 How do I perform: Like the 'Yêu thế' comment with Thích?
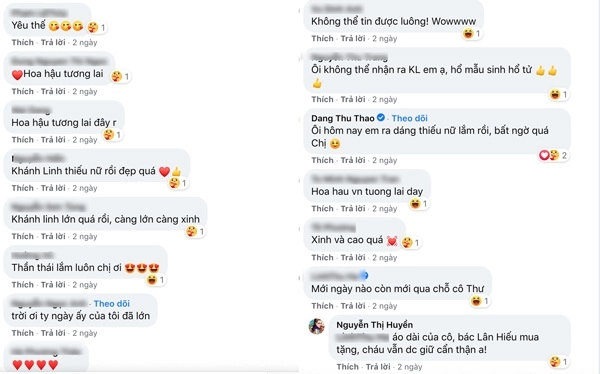(x=23, y=42)
